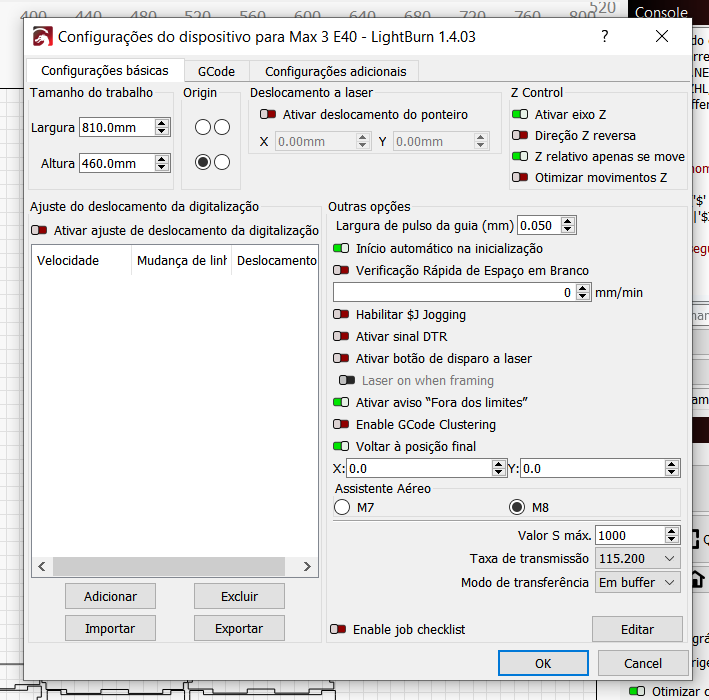
Task: Confirm settings with OK button
Action: 542,663
